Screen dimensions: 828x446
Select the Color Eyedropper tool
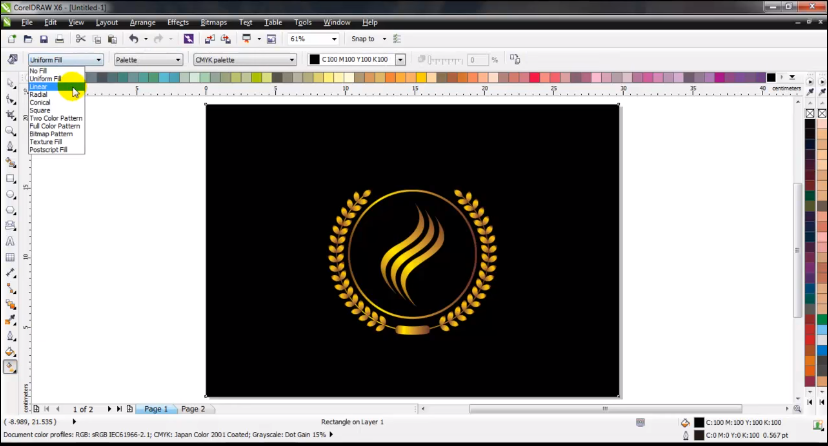coord(10,320)
